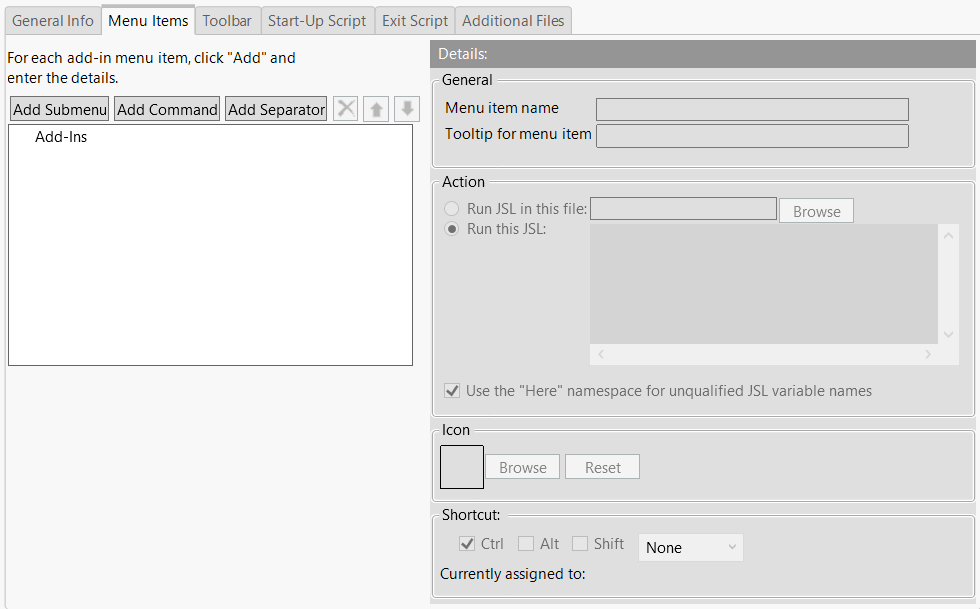
Task: Click the icon preview box in Icon section
Action: pyautogui.click(x=461, y=466)
